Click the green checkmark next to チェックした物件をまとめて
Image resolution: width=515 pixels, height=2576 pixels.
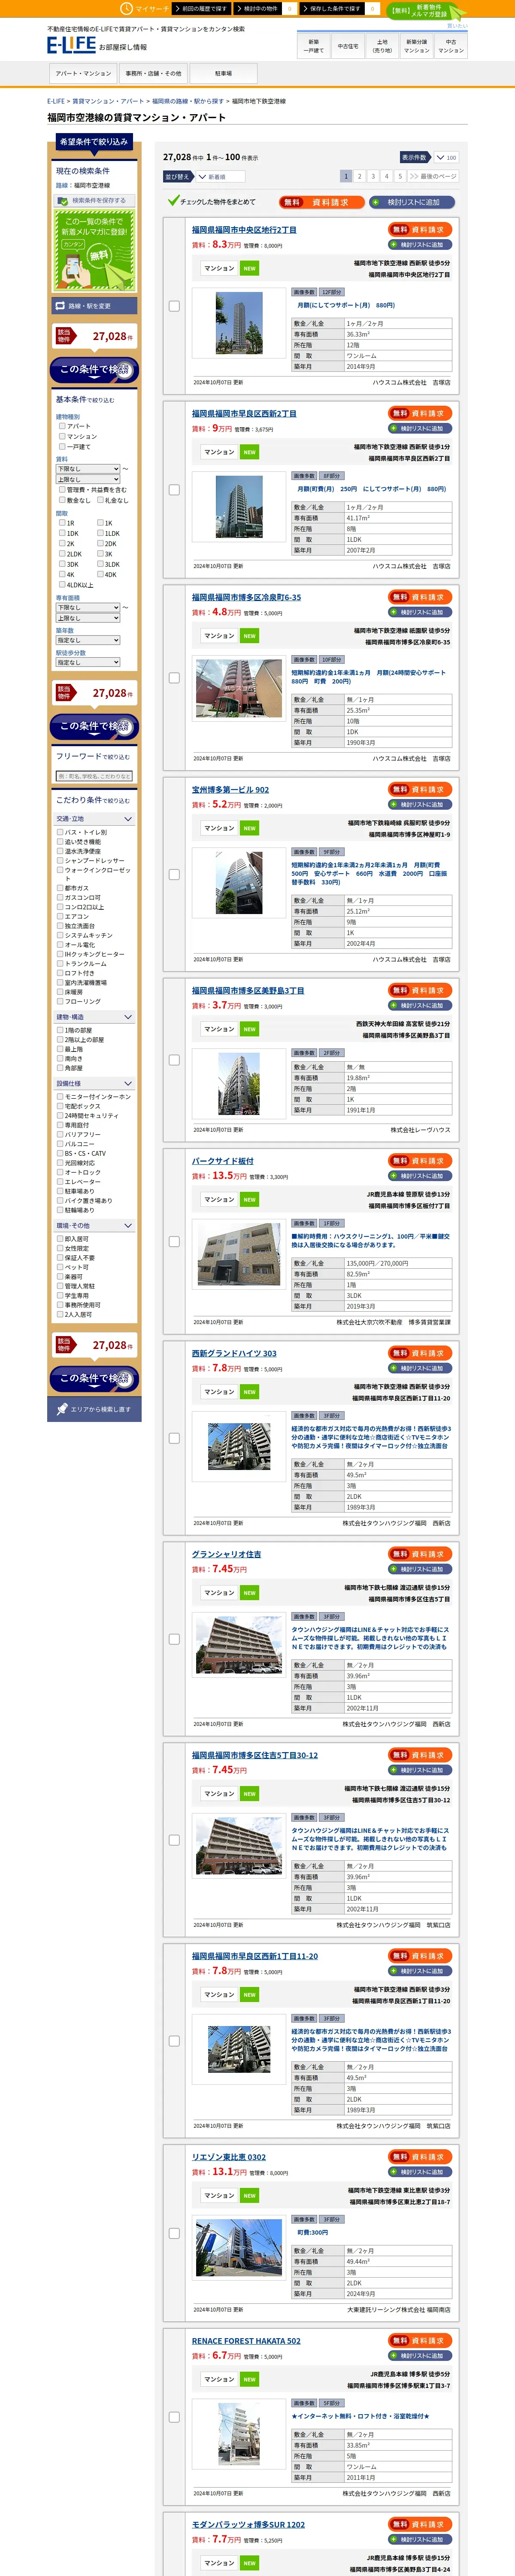[173, 201]
